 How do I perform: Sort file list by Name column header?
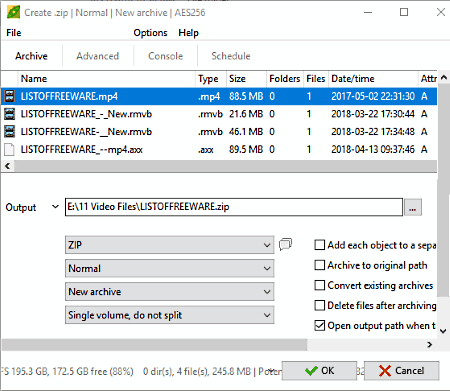click(106, 79)
